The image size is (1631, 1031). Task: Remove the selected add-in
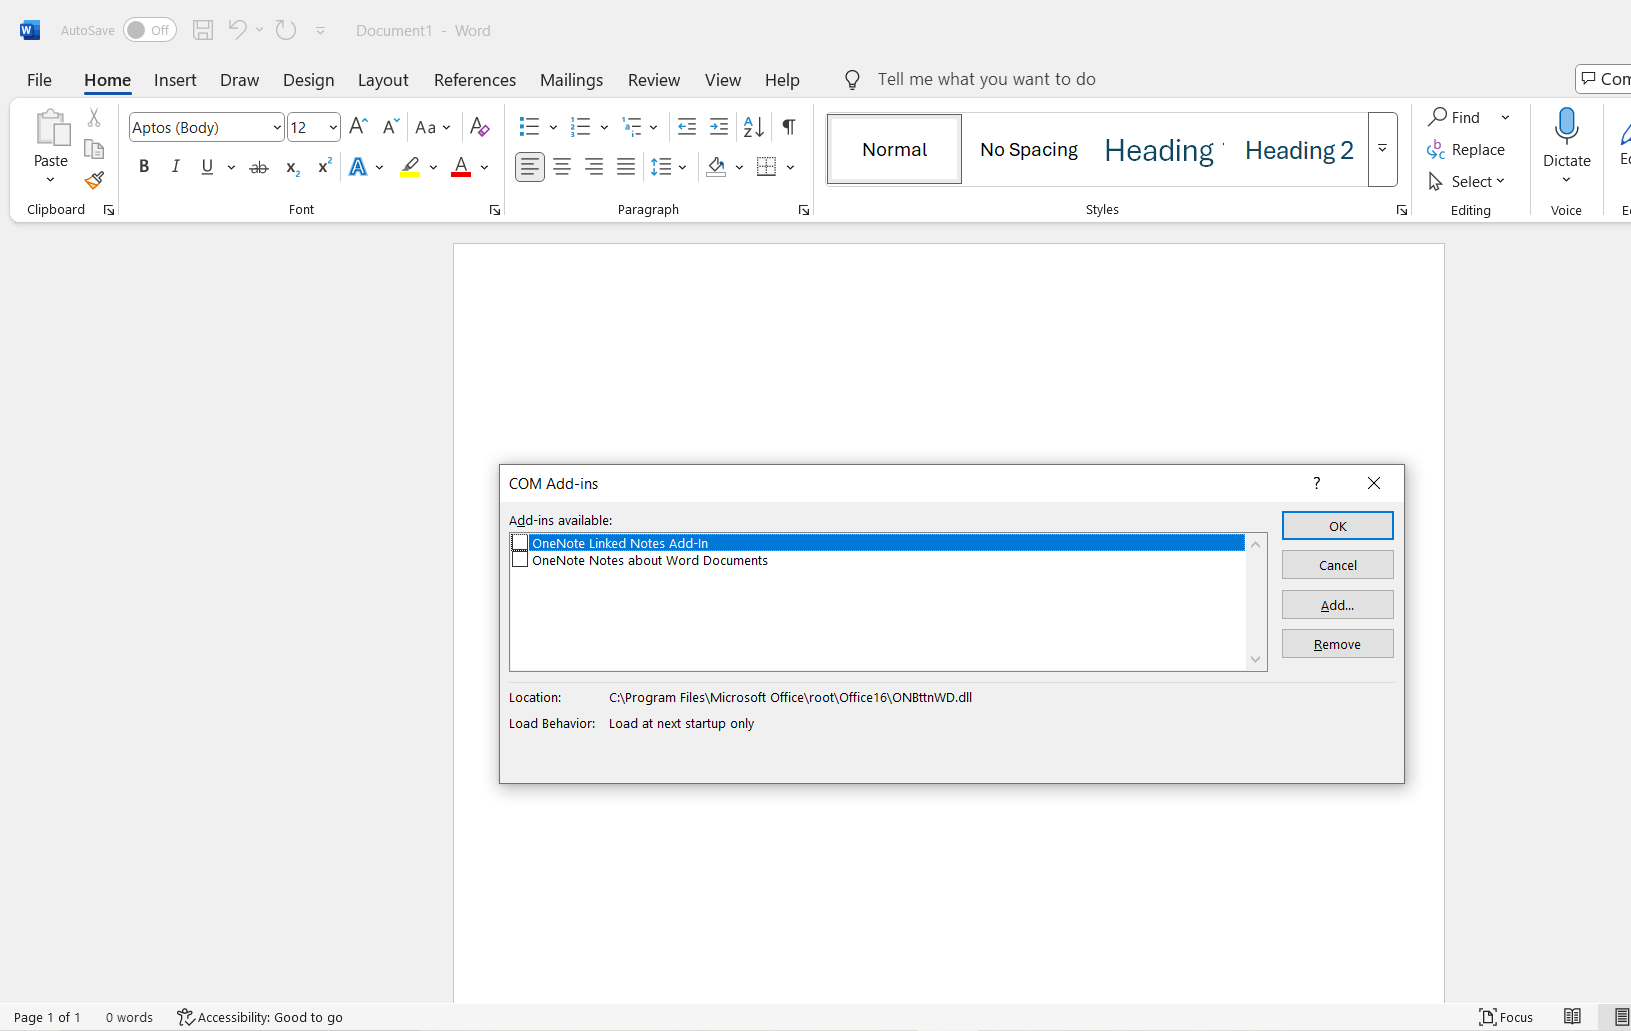pos(1338,644)
